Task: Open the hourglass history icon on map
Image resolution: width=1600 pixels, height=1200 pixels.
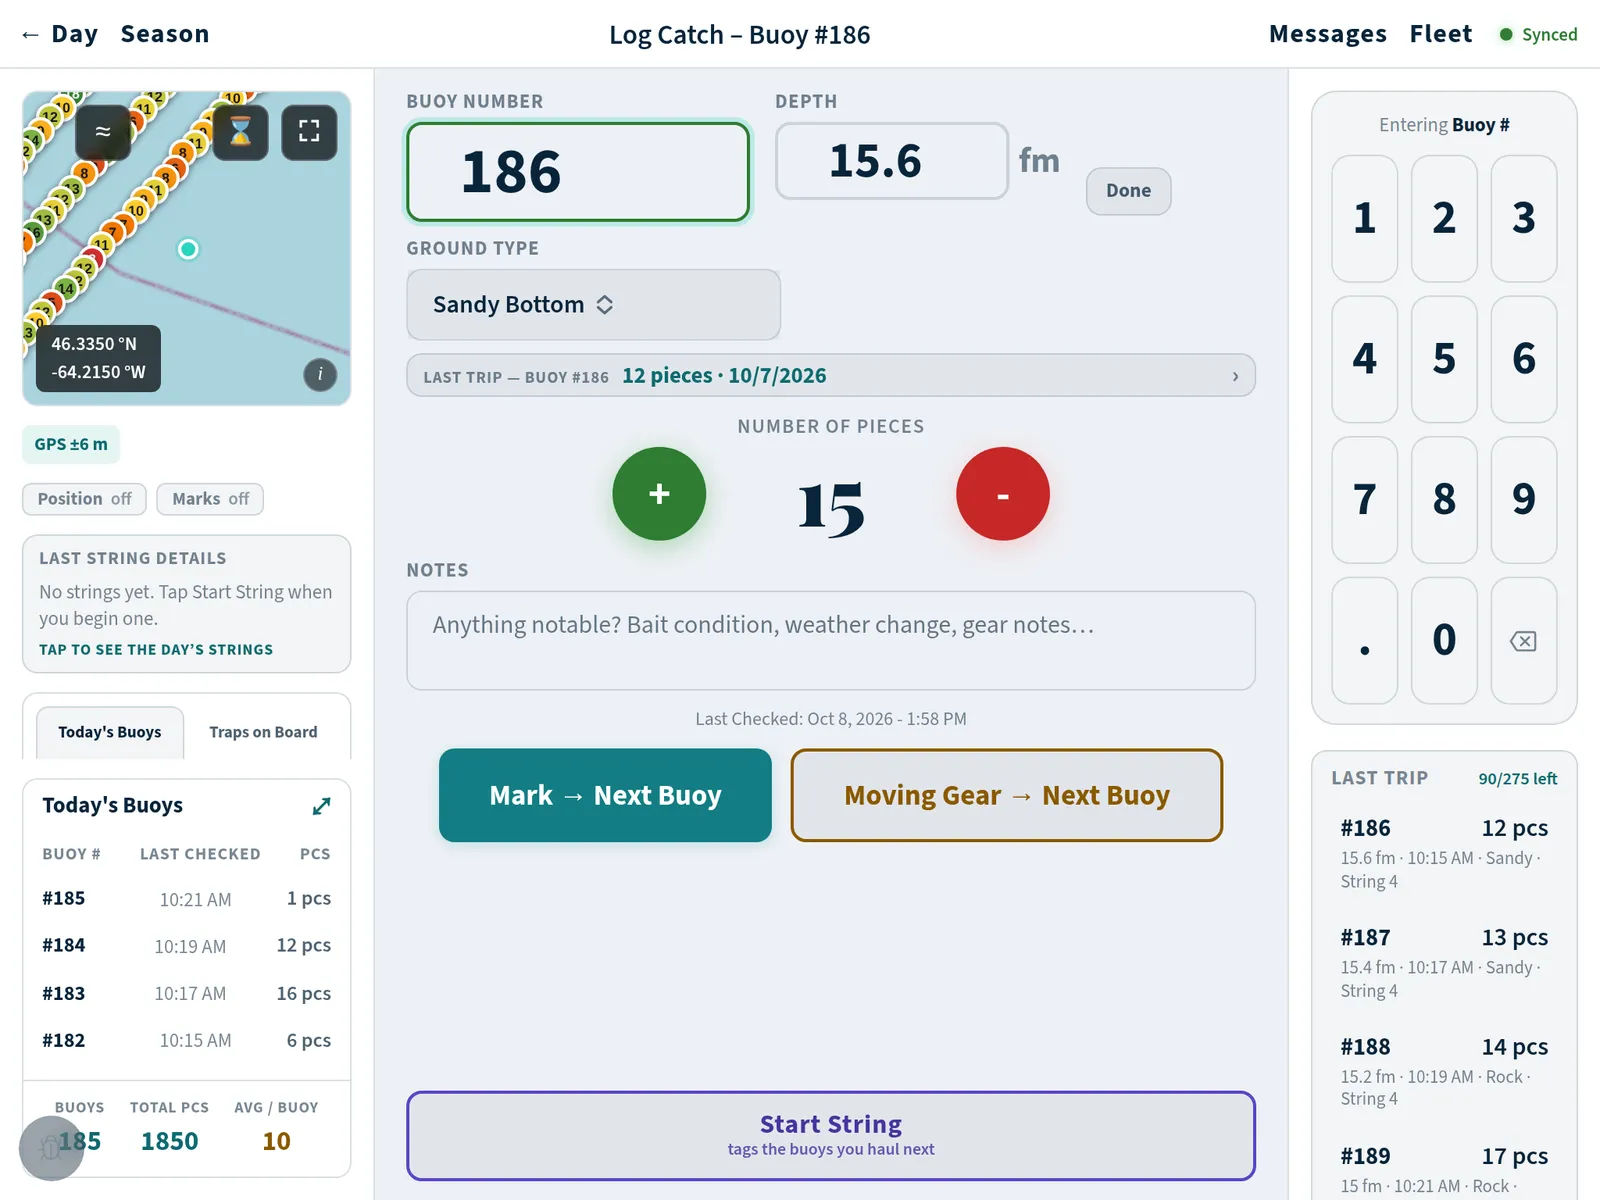Action: 241,132
